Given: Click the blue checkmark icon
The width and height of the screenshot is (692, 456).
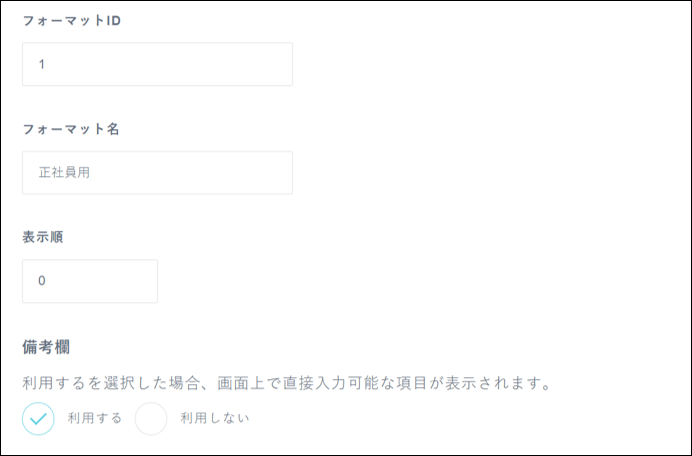Looking at the screenshot, I should point(39,419).
